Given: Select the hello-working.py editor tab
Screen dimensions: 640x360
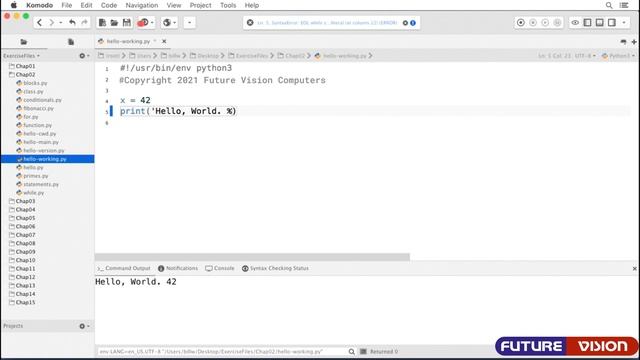Looking at the screenshot, I should click(x=128, y=41).
